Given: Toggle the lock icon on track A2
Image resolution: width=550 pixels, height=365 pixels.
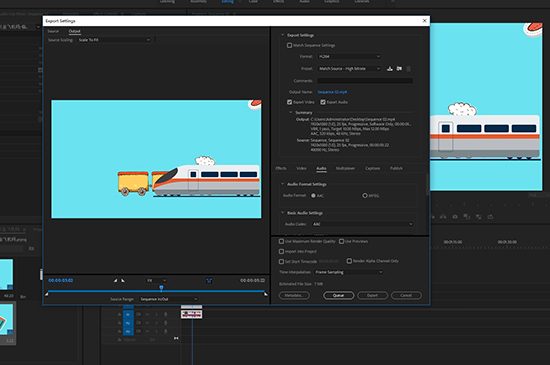Looking at the screenshot, I should 119,323.
